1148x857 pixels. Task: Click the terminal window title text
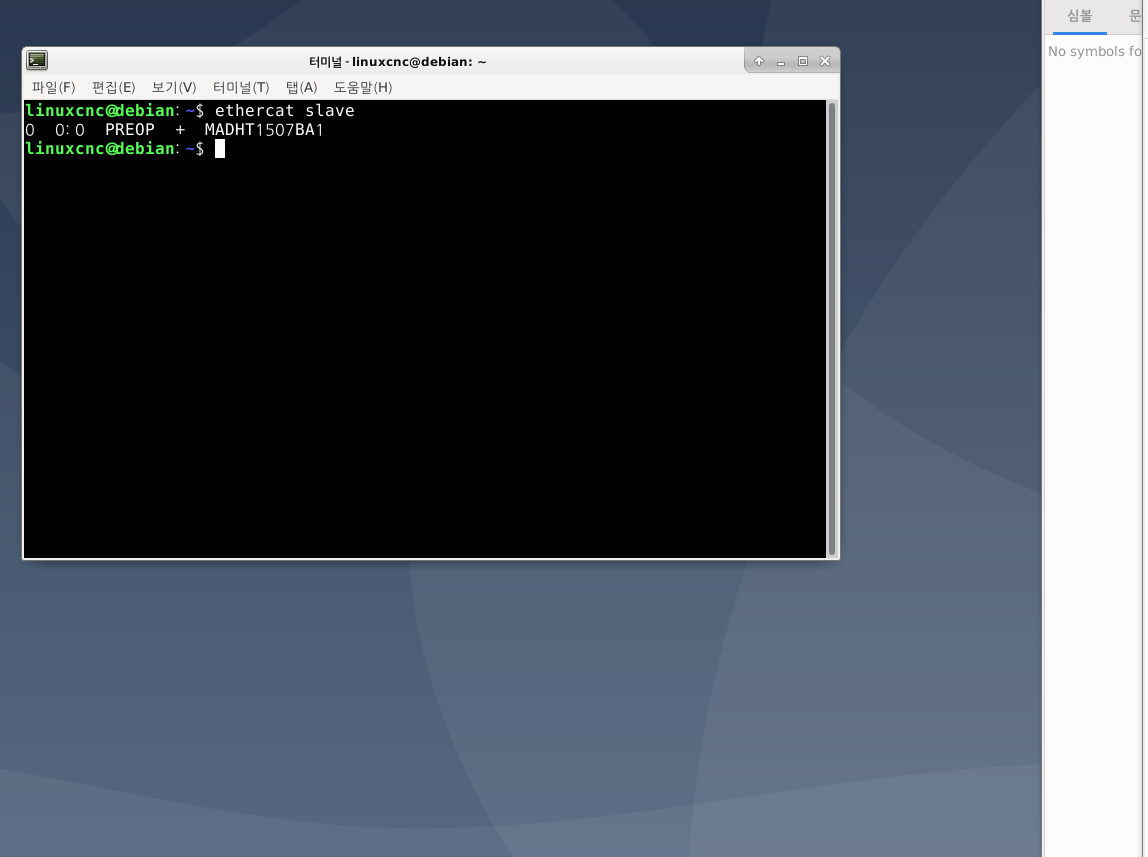pos(398,61)
